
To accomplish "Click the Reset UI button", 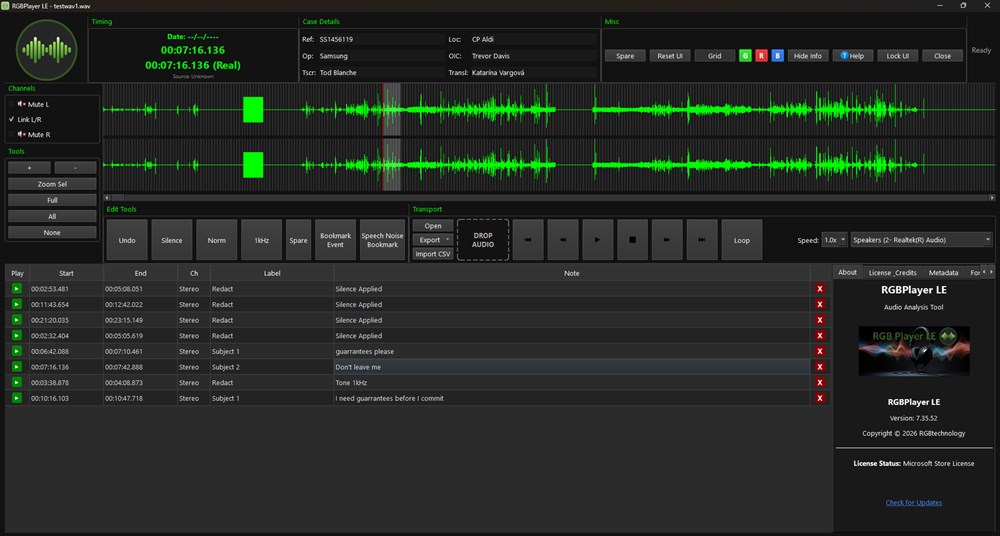I will click(x=670, y=56).
